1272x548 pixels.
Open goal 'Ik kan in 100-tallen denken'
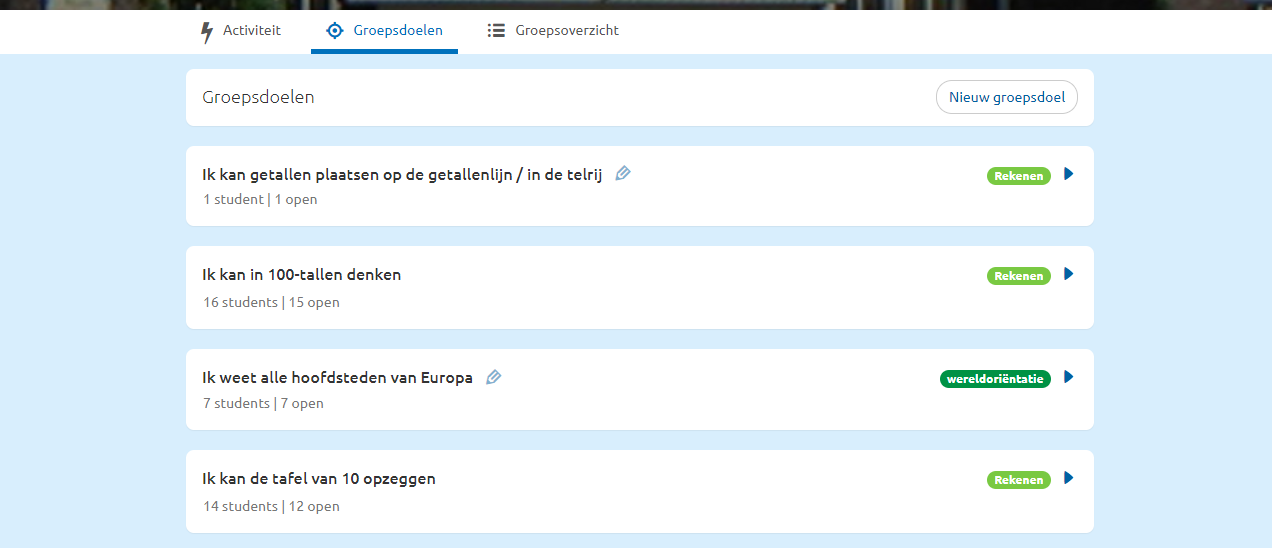click(301, 275)
